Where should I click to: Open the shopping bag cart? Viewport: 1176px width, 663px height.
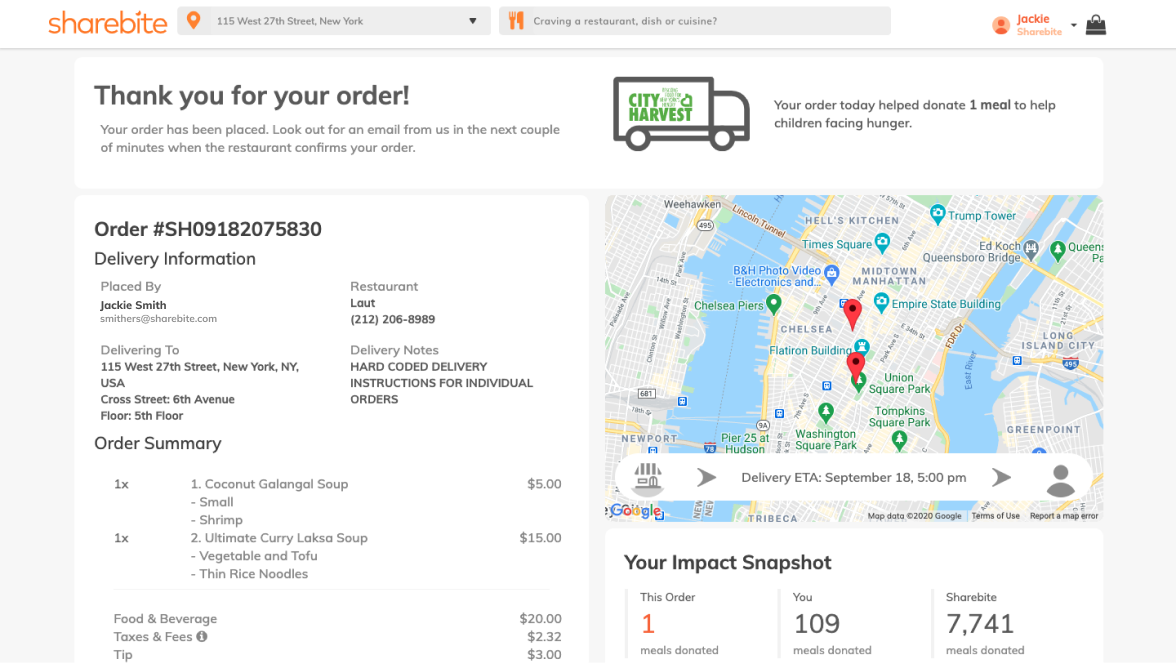click(1096, 25)
